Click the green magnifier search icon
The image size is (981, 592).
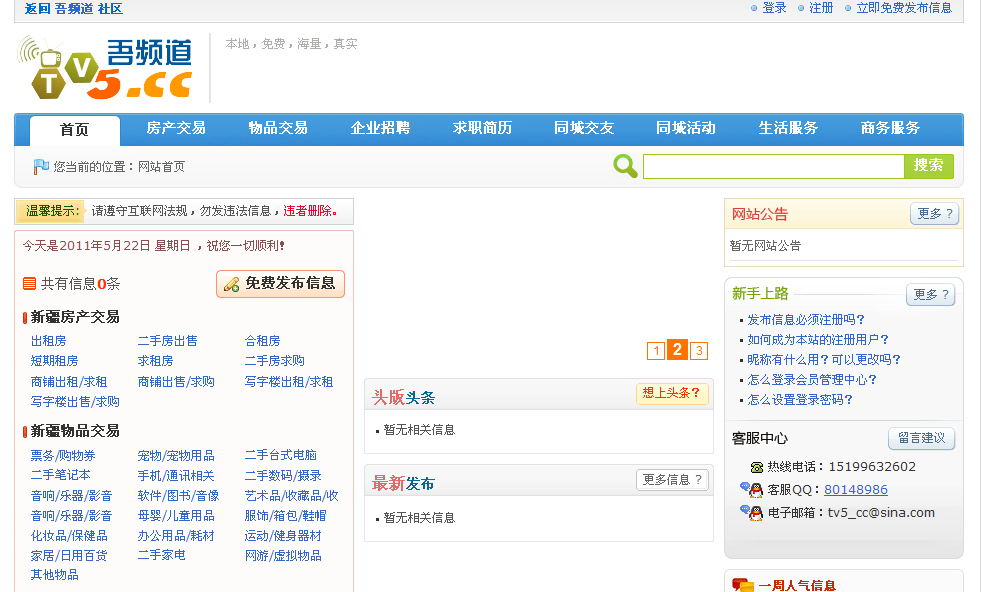(625, 166)
